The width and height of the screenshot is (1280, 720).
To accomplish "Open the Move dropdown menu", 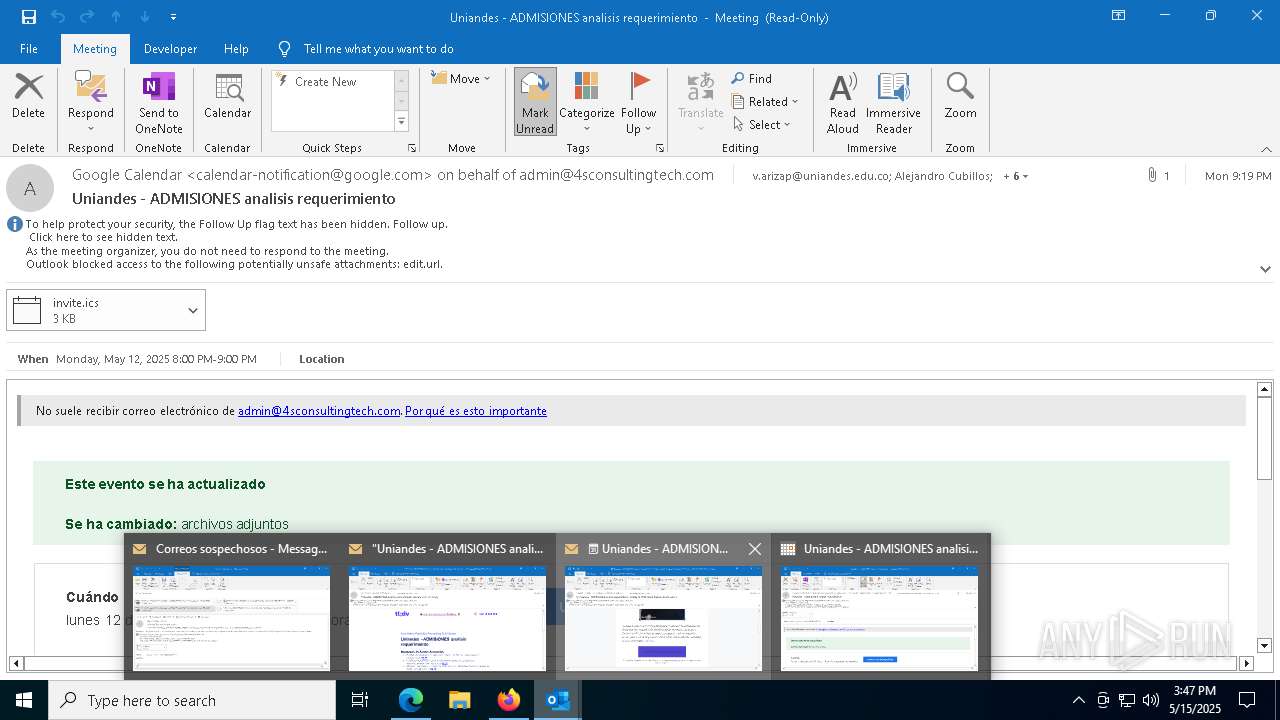I will tap(461, 79).
